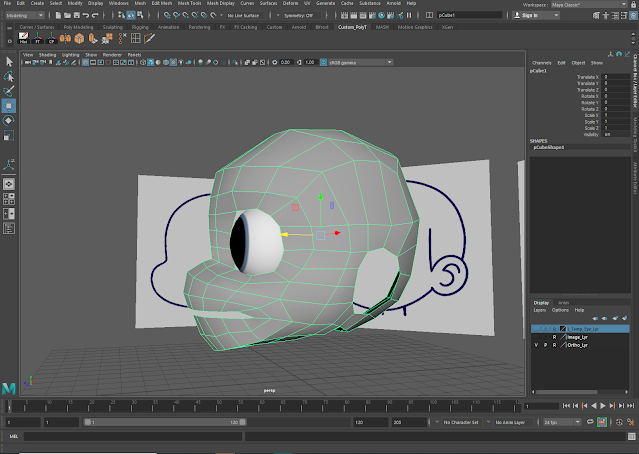This screenshot has height=454, width=639.
Task: Activate the Lasso Select tool
Action: (9, 76)
